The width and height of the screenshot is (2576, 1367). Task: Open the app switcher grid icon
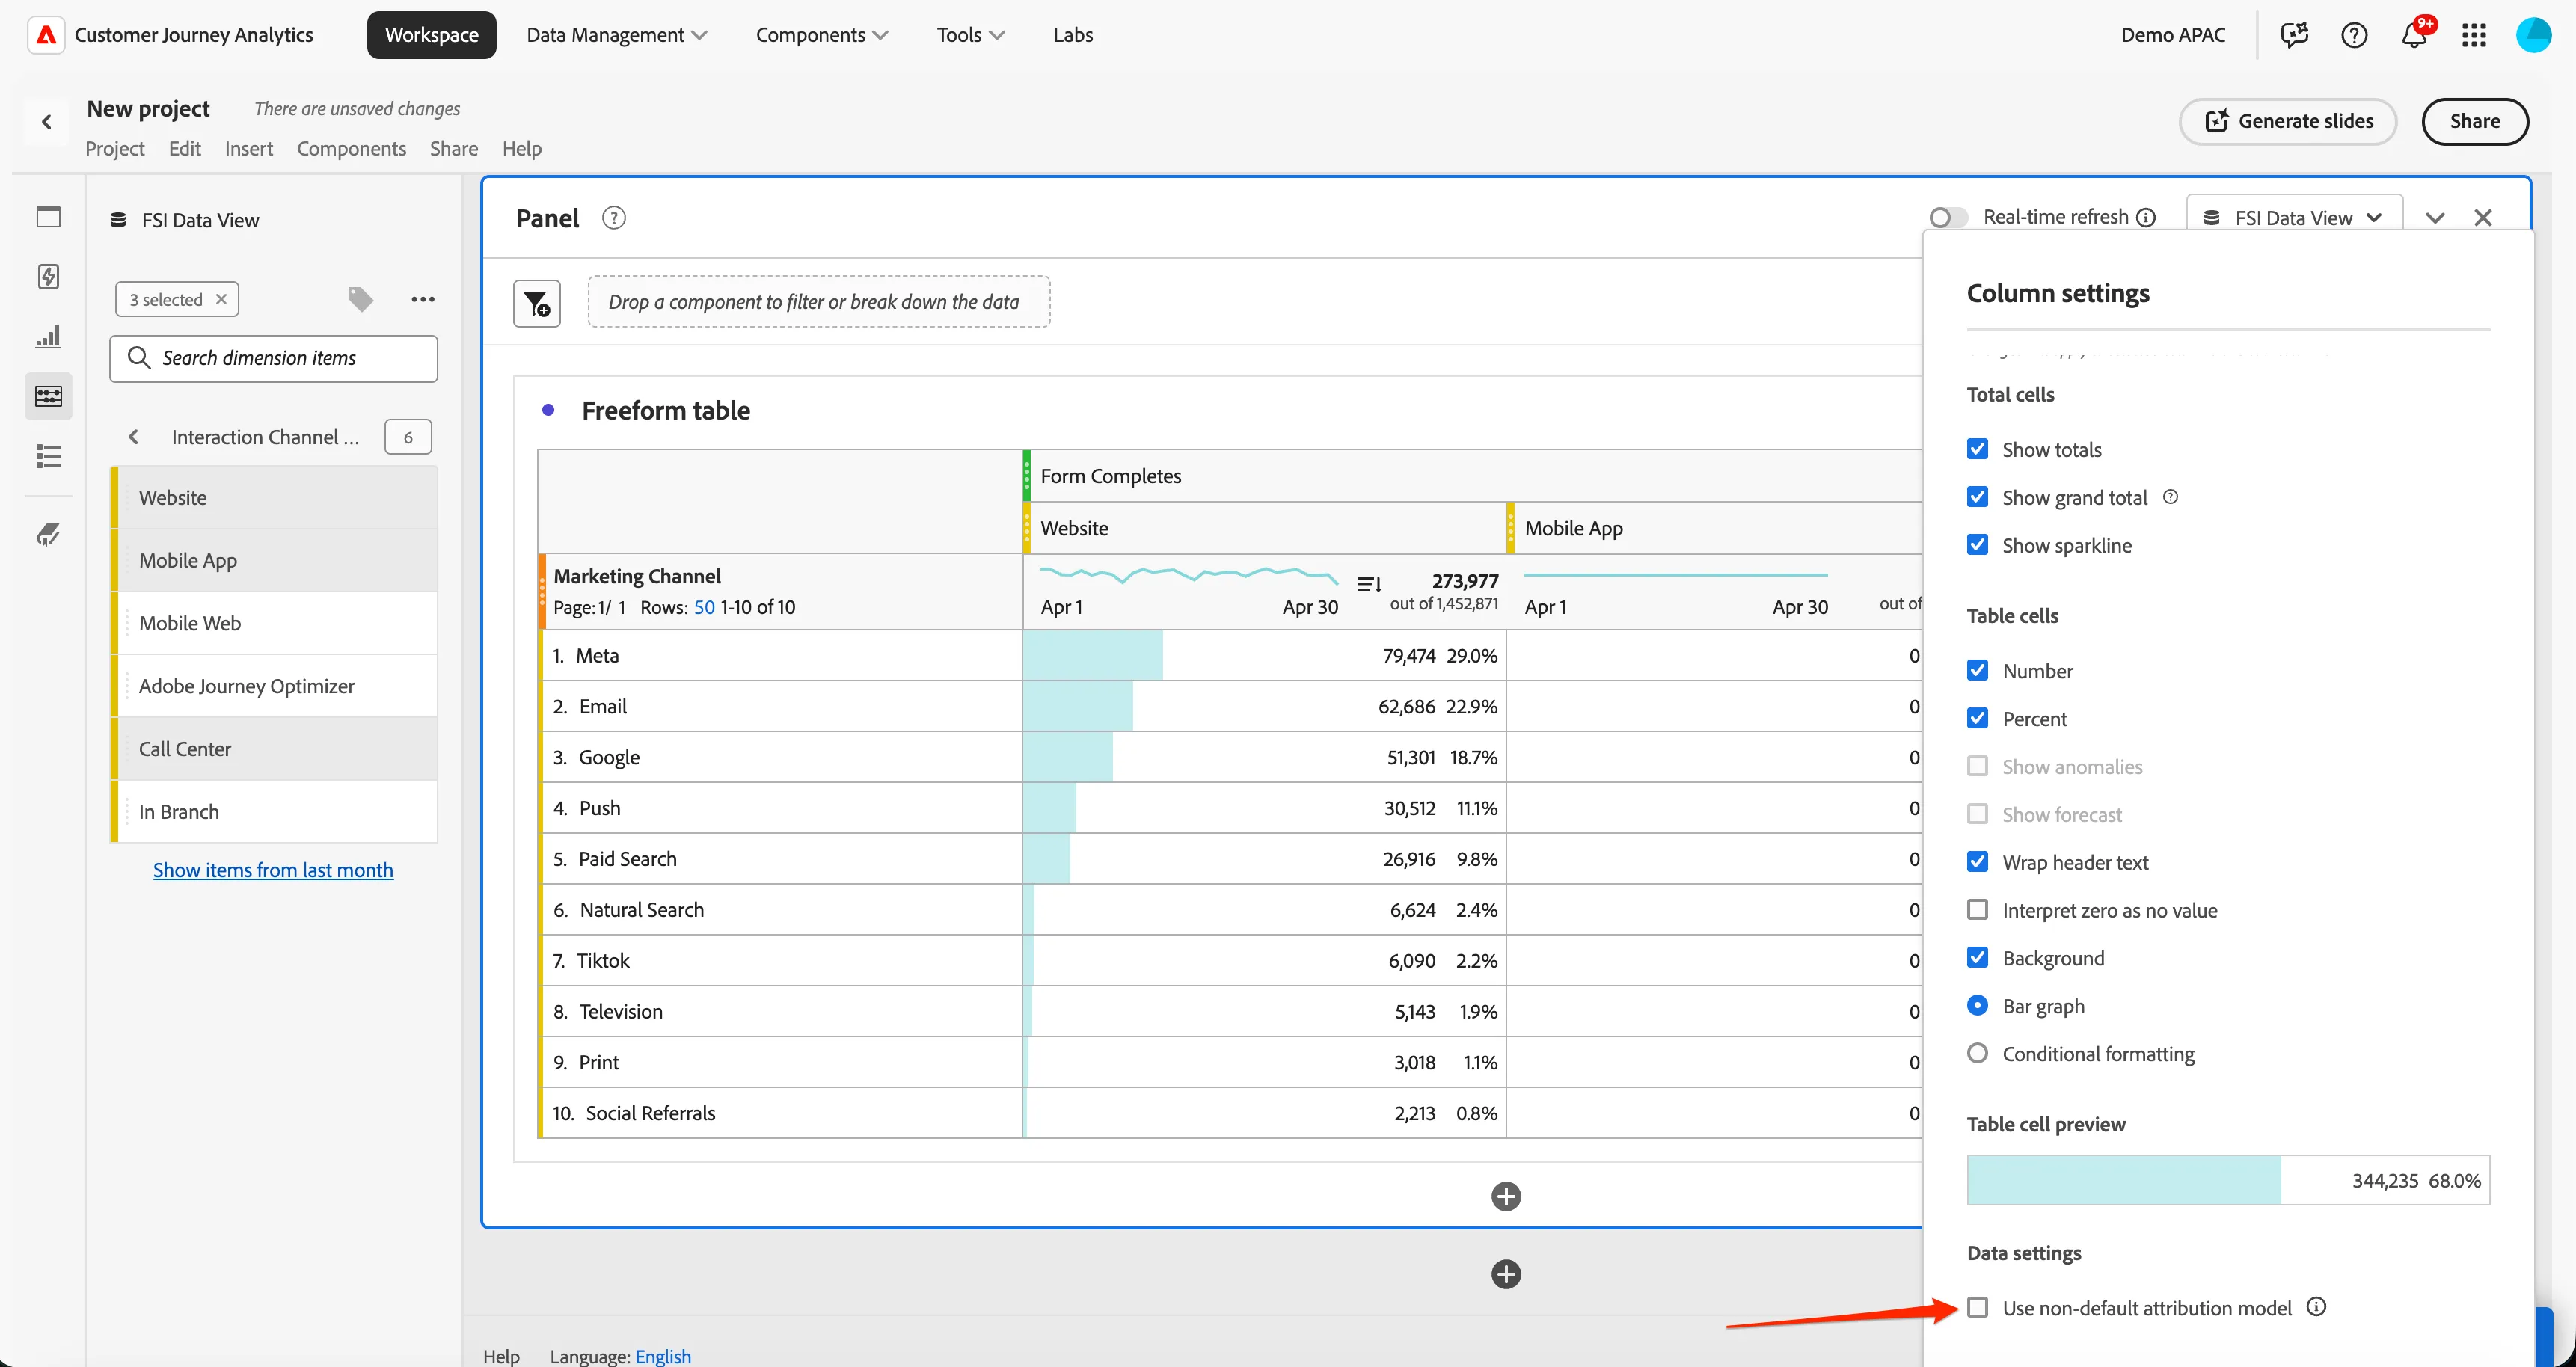(2474, 35)
